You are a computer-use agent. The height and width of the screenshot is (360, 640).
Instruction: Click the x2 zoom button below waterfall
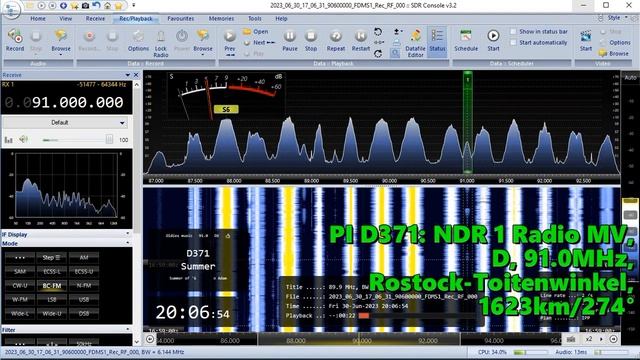589,339
